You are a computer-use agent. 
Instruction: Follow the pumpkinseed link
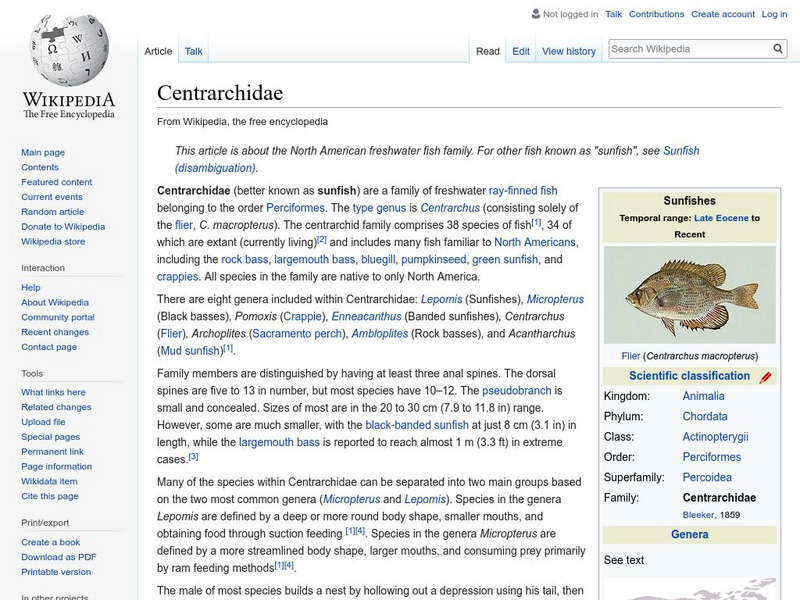[434, 260]
